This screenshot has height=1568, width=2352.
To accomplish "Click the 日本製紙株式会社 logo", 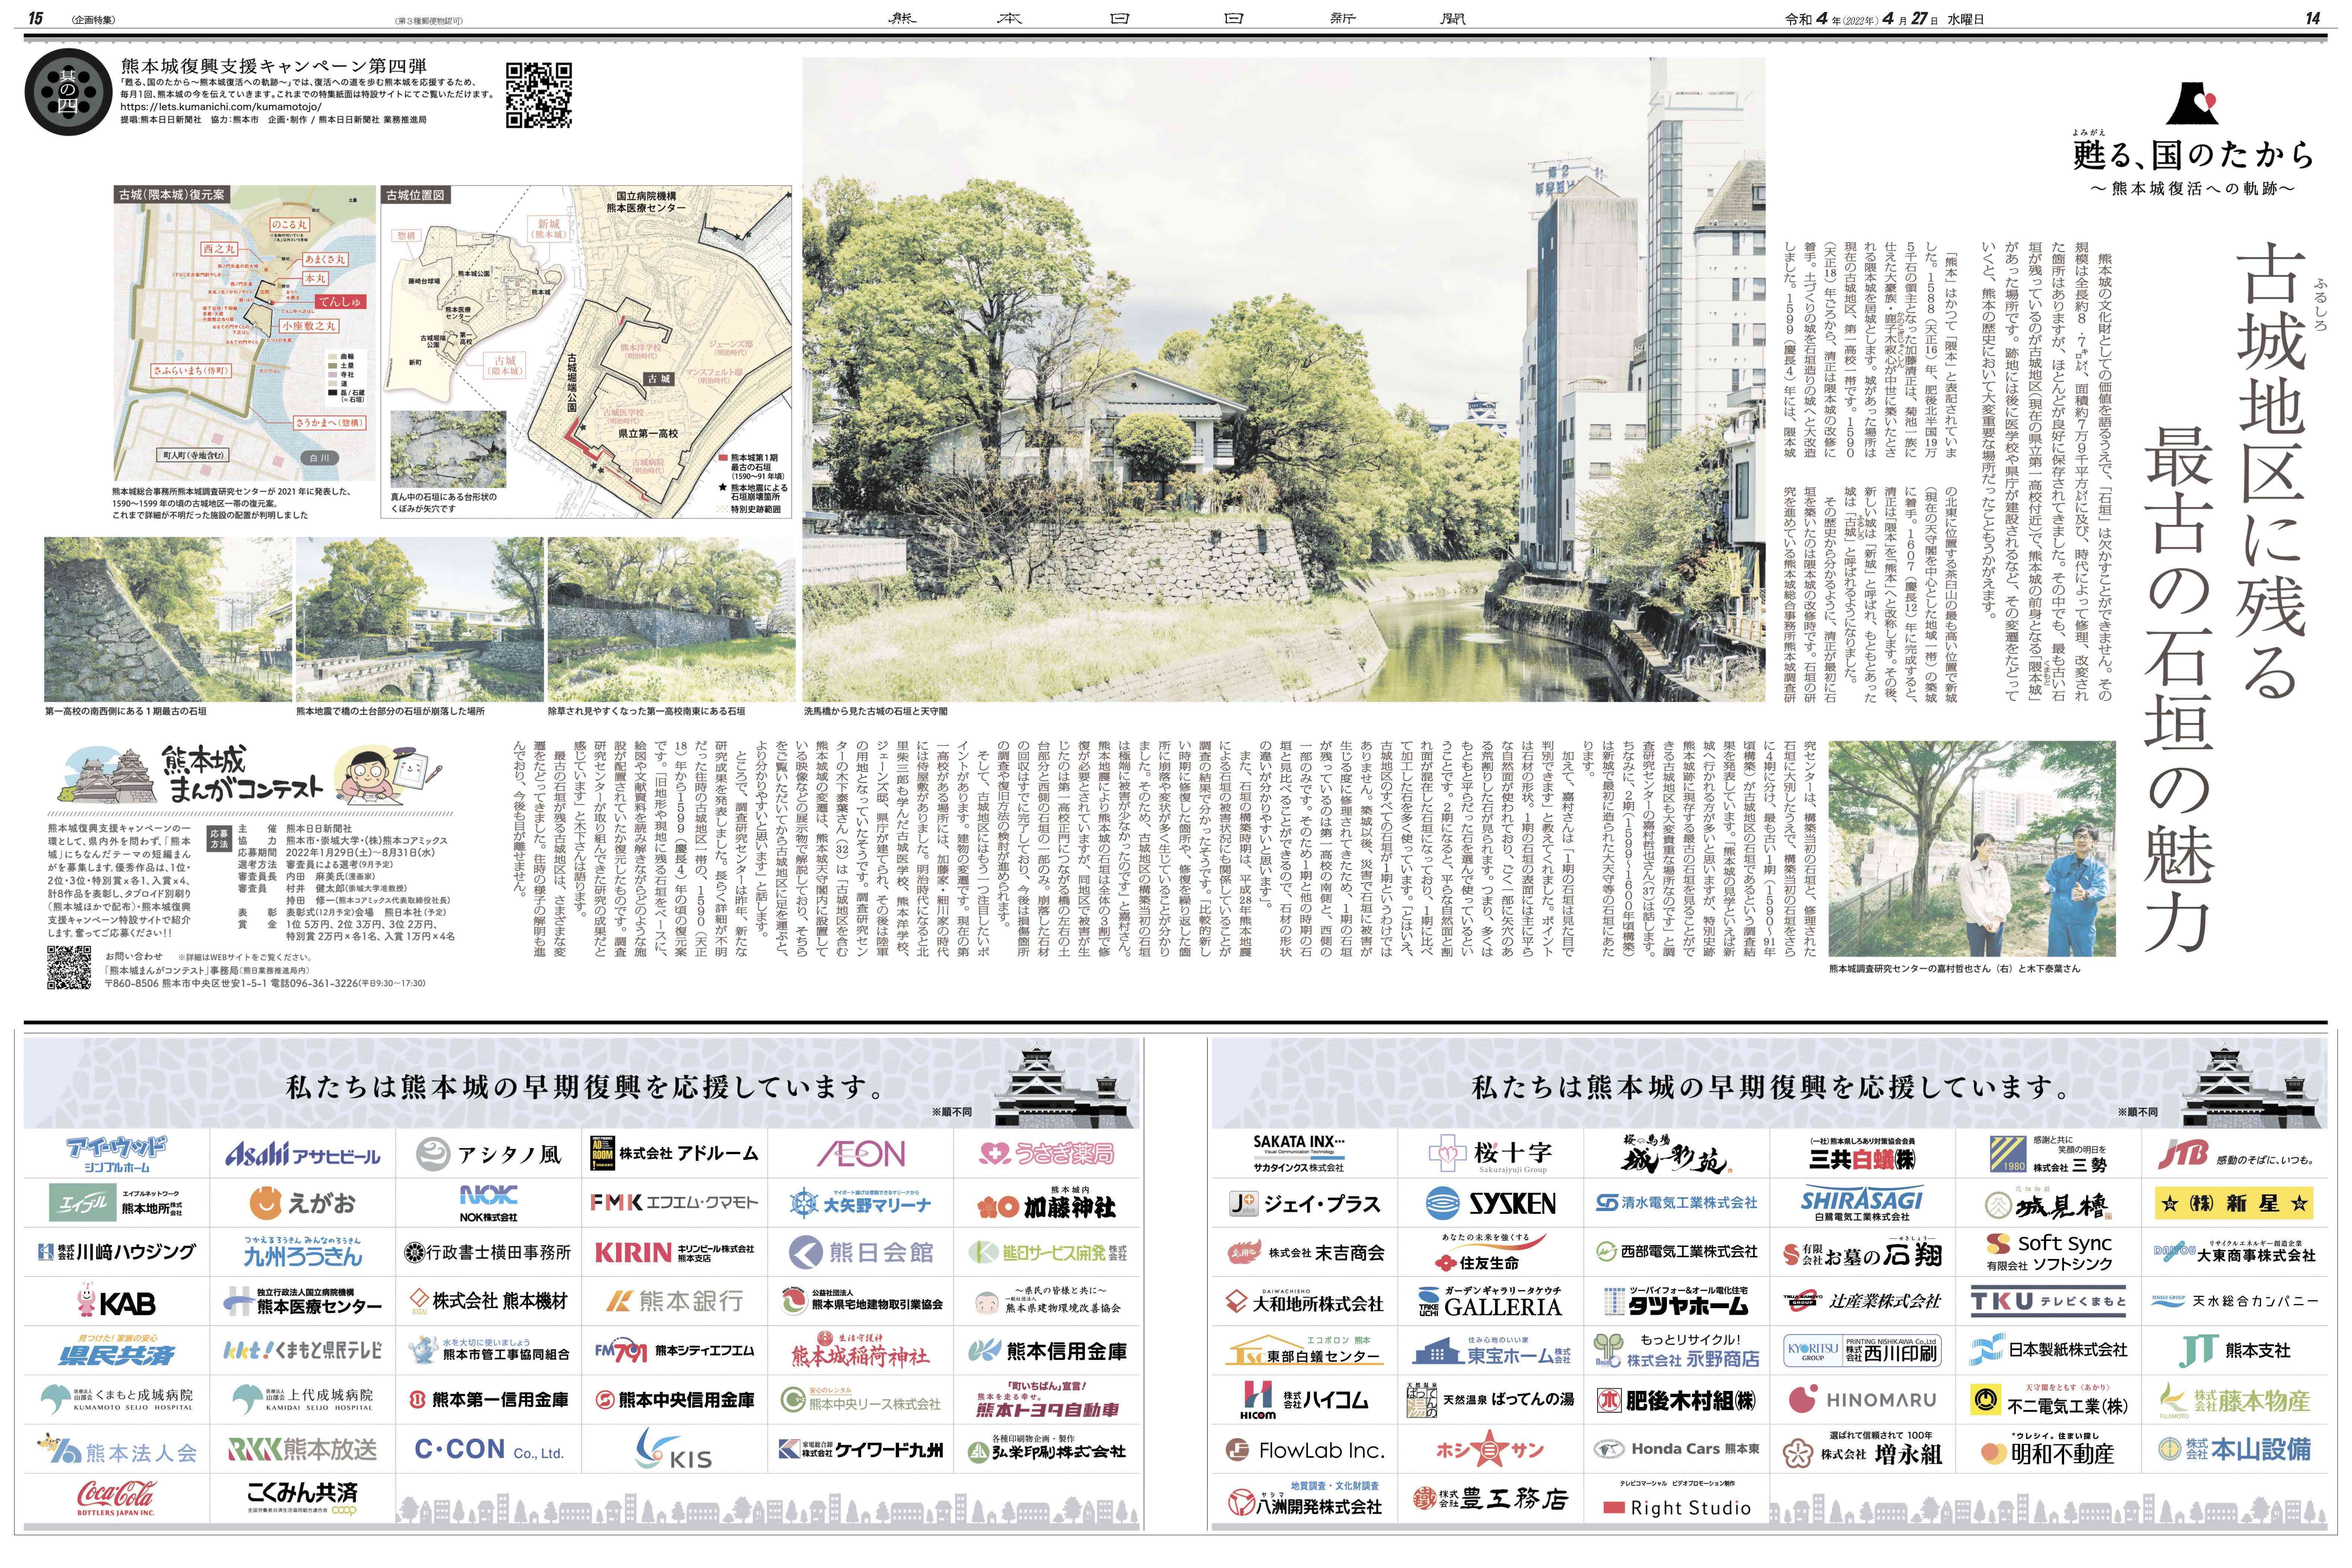I will (x=2048, y=1350).
